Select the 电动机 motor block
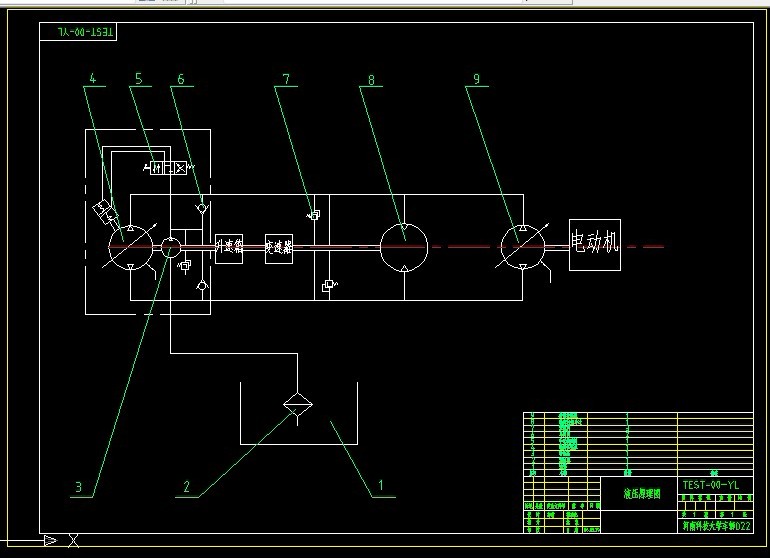 (595, 245)
